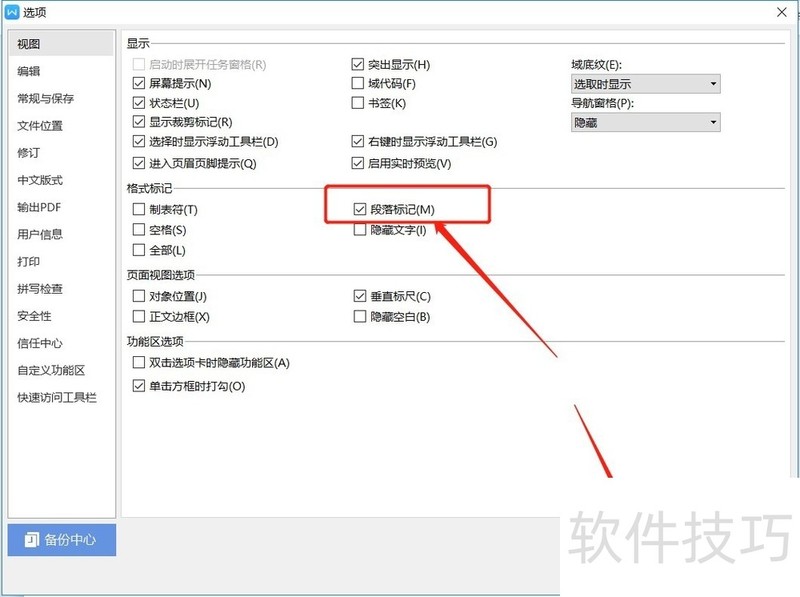Check the 全部 formatting marks option

[x=139, y=250]
